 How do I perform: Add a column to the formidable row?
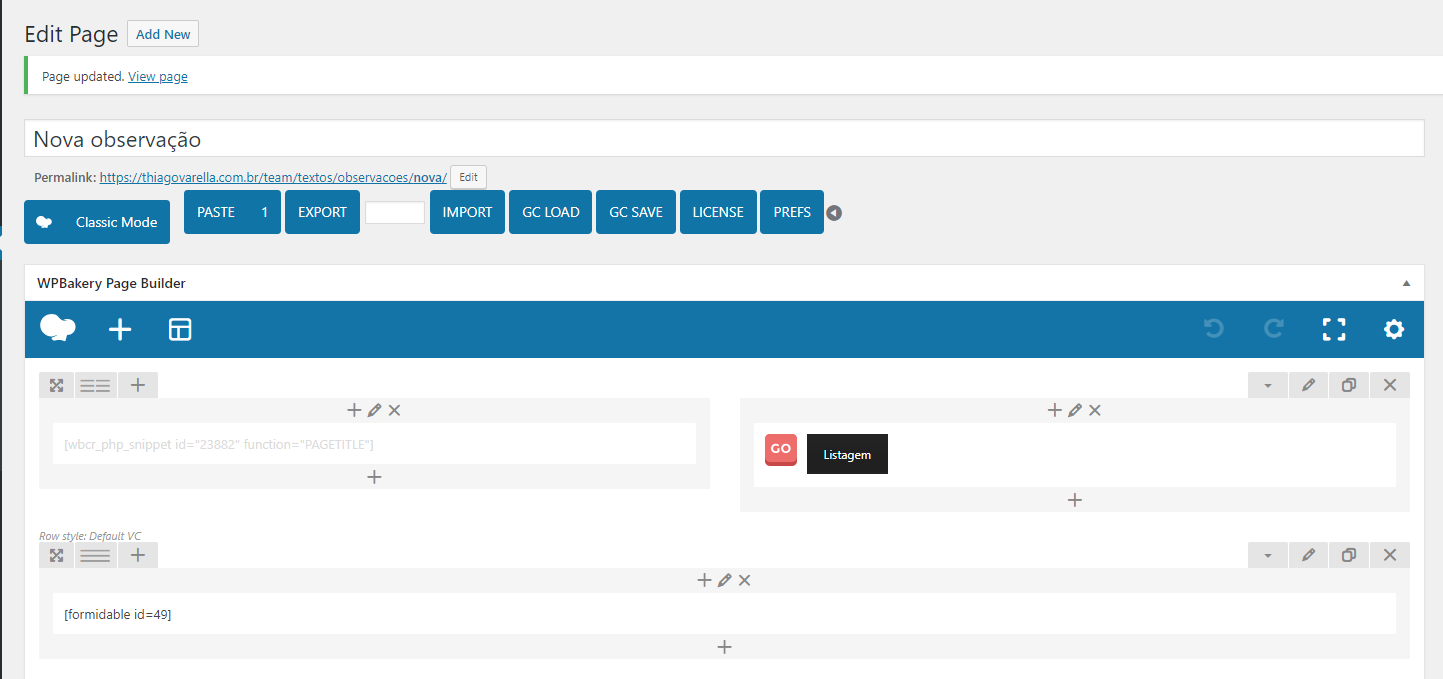pos(138,555)
